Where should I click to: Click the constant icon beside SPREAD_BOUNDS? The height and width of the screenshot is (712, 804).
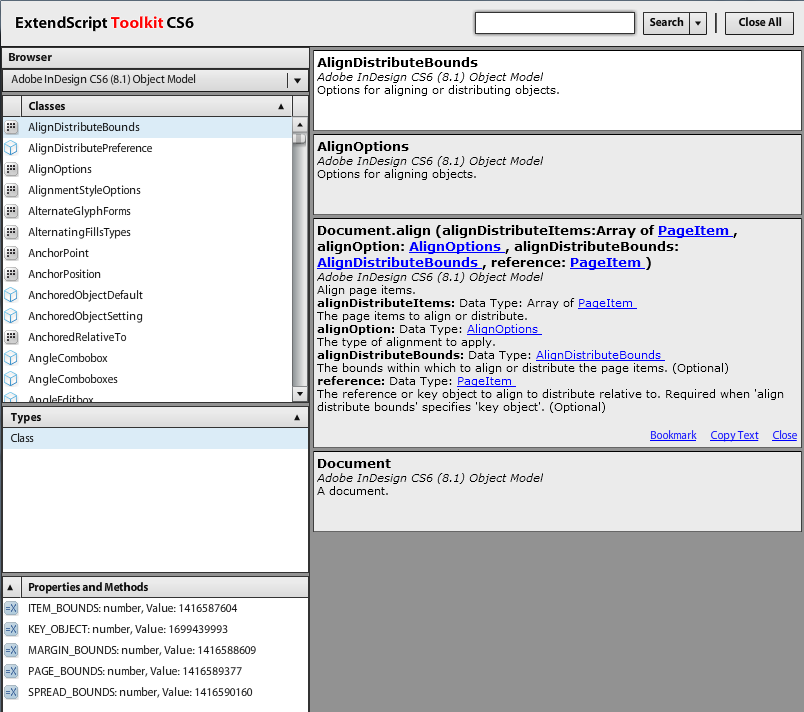coord(11,693)
